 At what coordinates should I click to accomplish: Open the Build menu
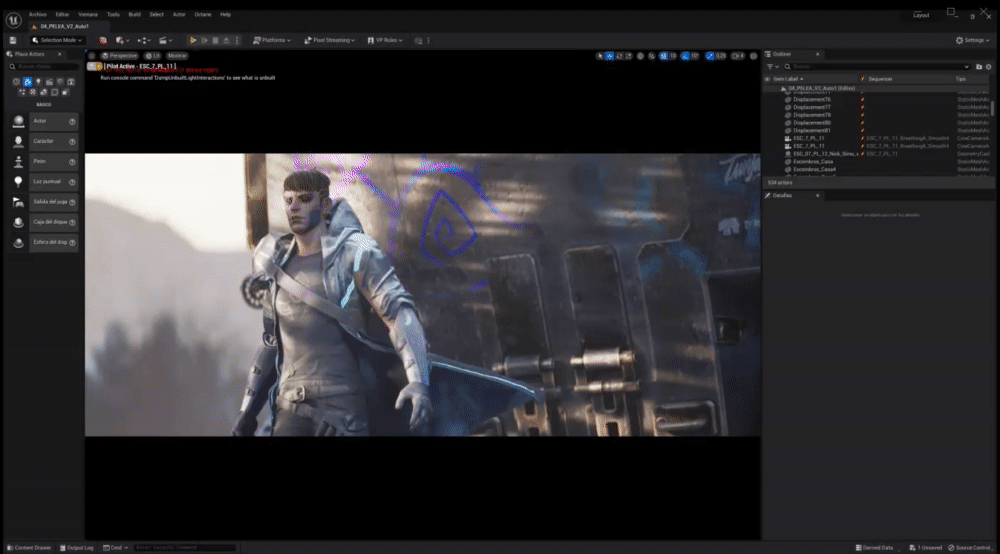[x=135, y=14]
